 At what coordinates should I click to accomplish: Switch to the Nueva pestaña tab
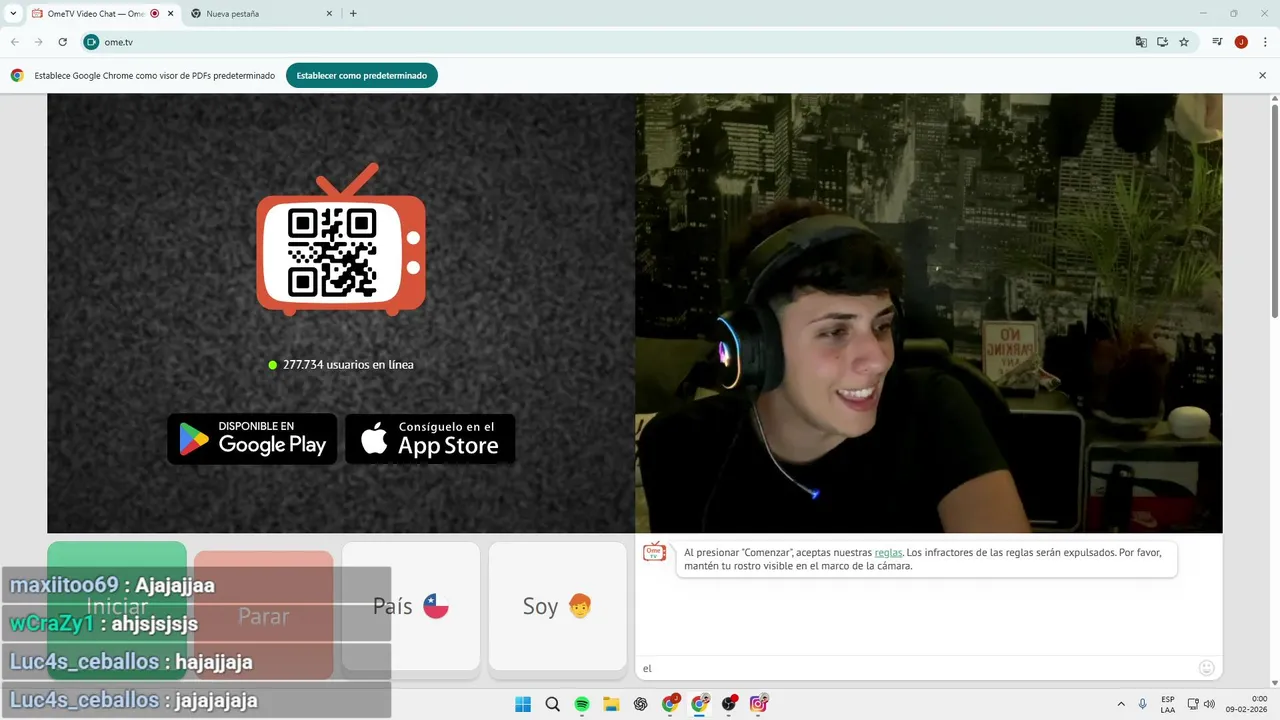[x=260, y=14]
